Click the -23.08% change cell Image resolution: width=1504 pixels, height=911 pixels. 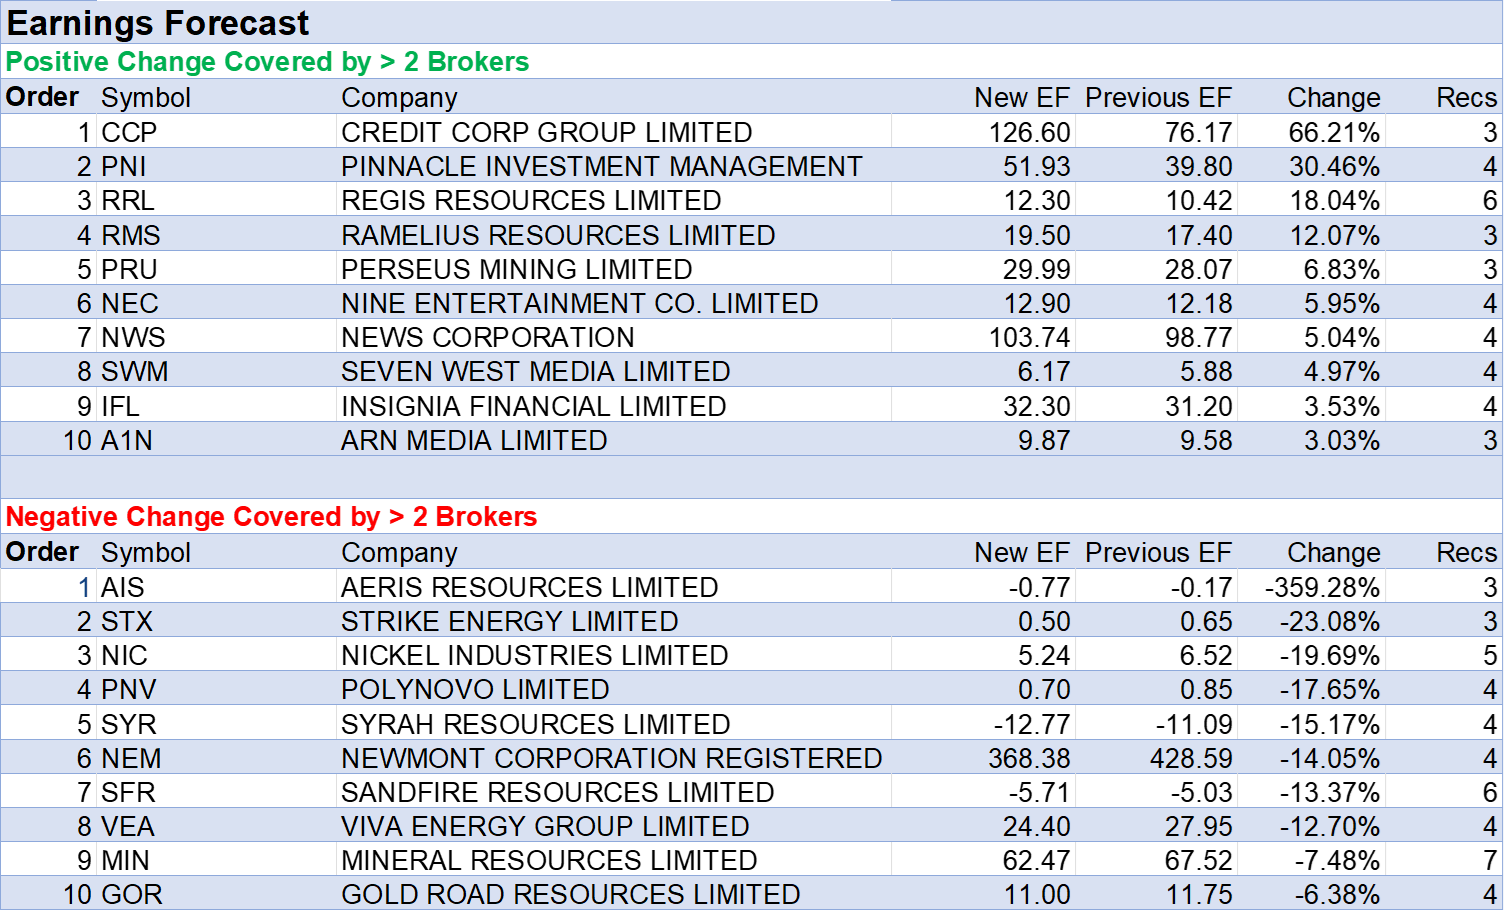(1329, 621)
